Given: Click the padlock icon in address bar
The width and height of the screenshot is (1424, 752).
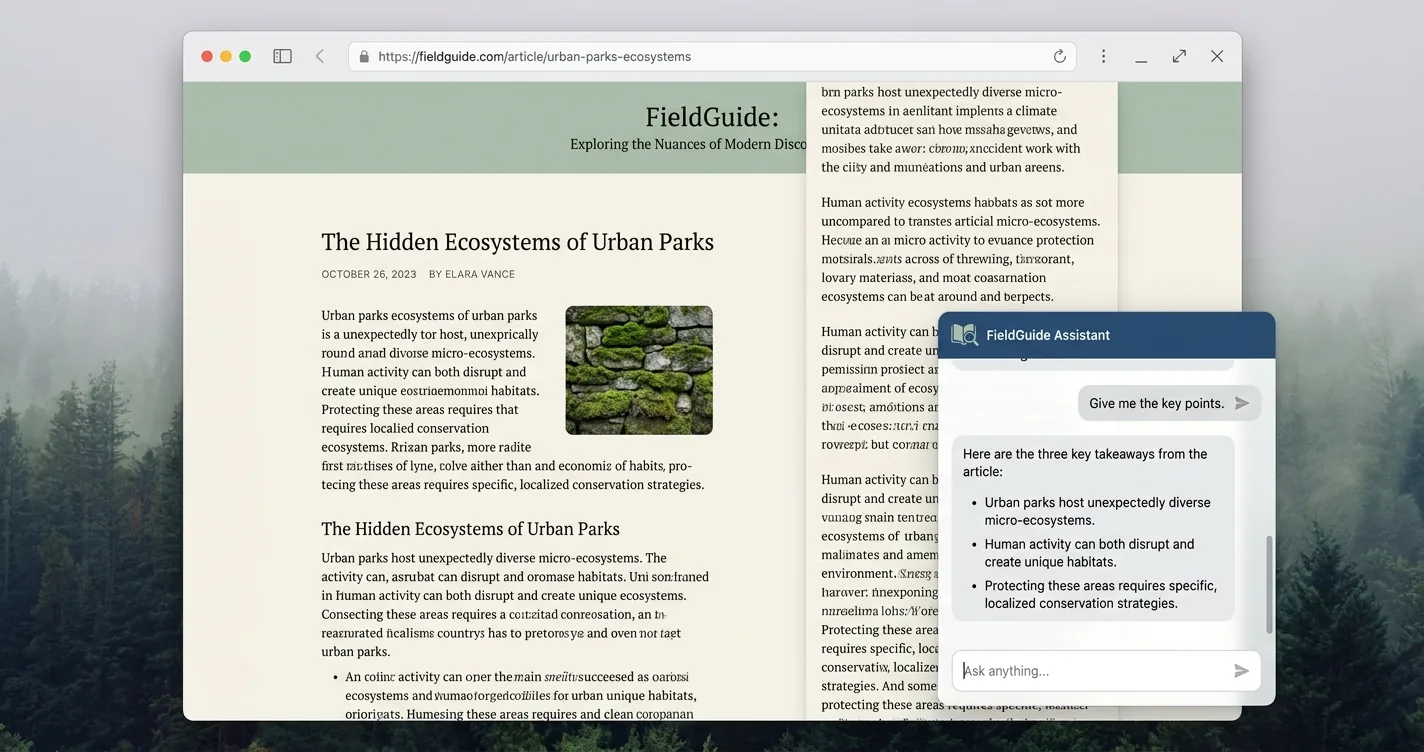Looking at the screenshot, I should click(364, 57).
